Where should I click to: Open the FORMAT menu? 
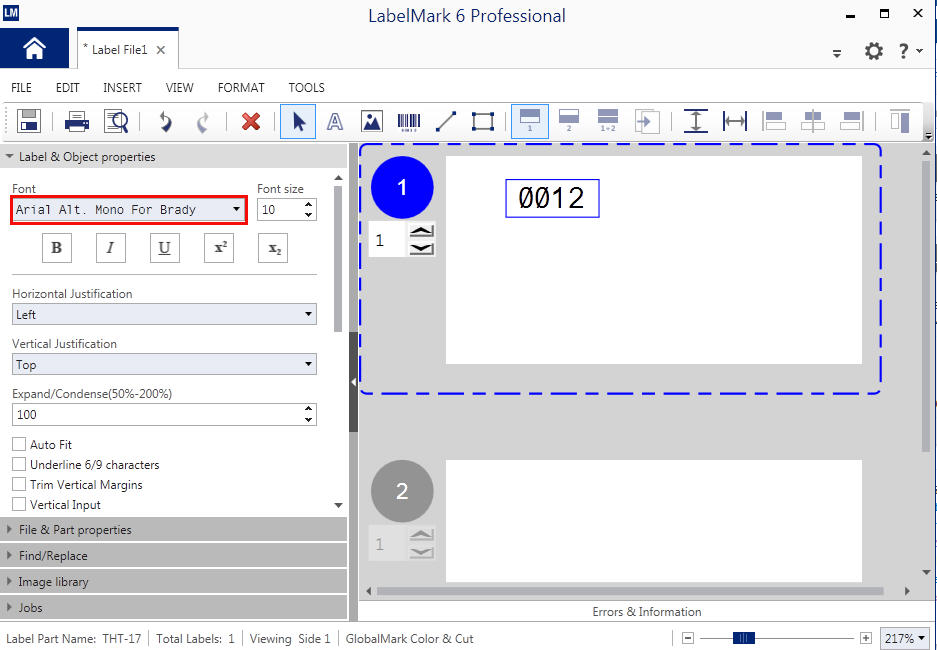click(x=241, y=88)
